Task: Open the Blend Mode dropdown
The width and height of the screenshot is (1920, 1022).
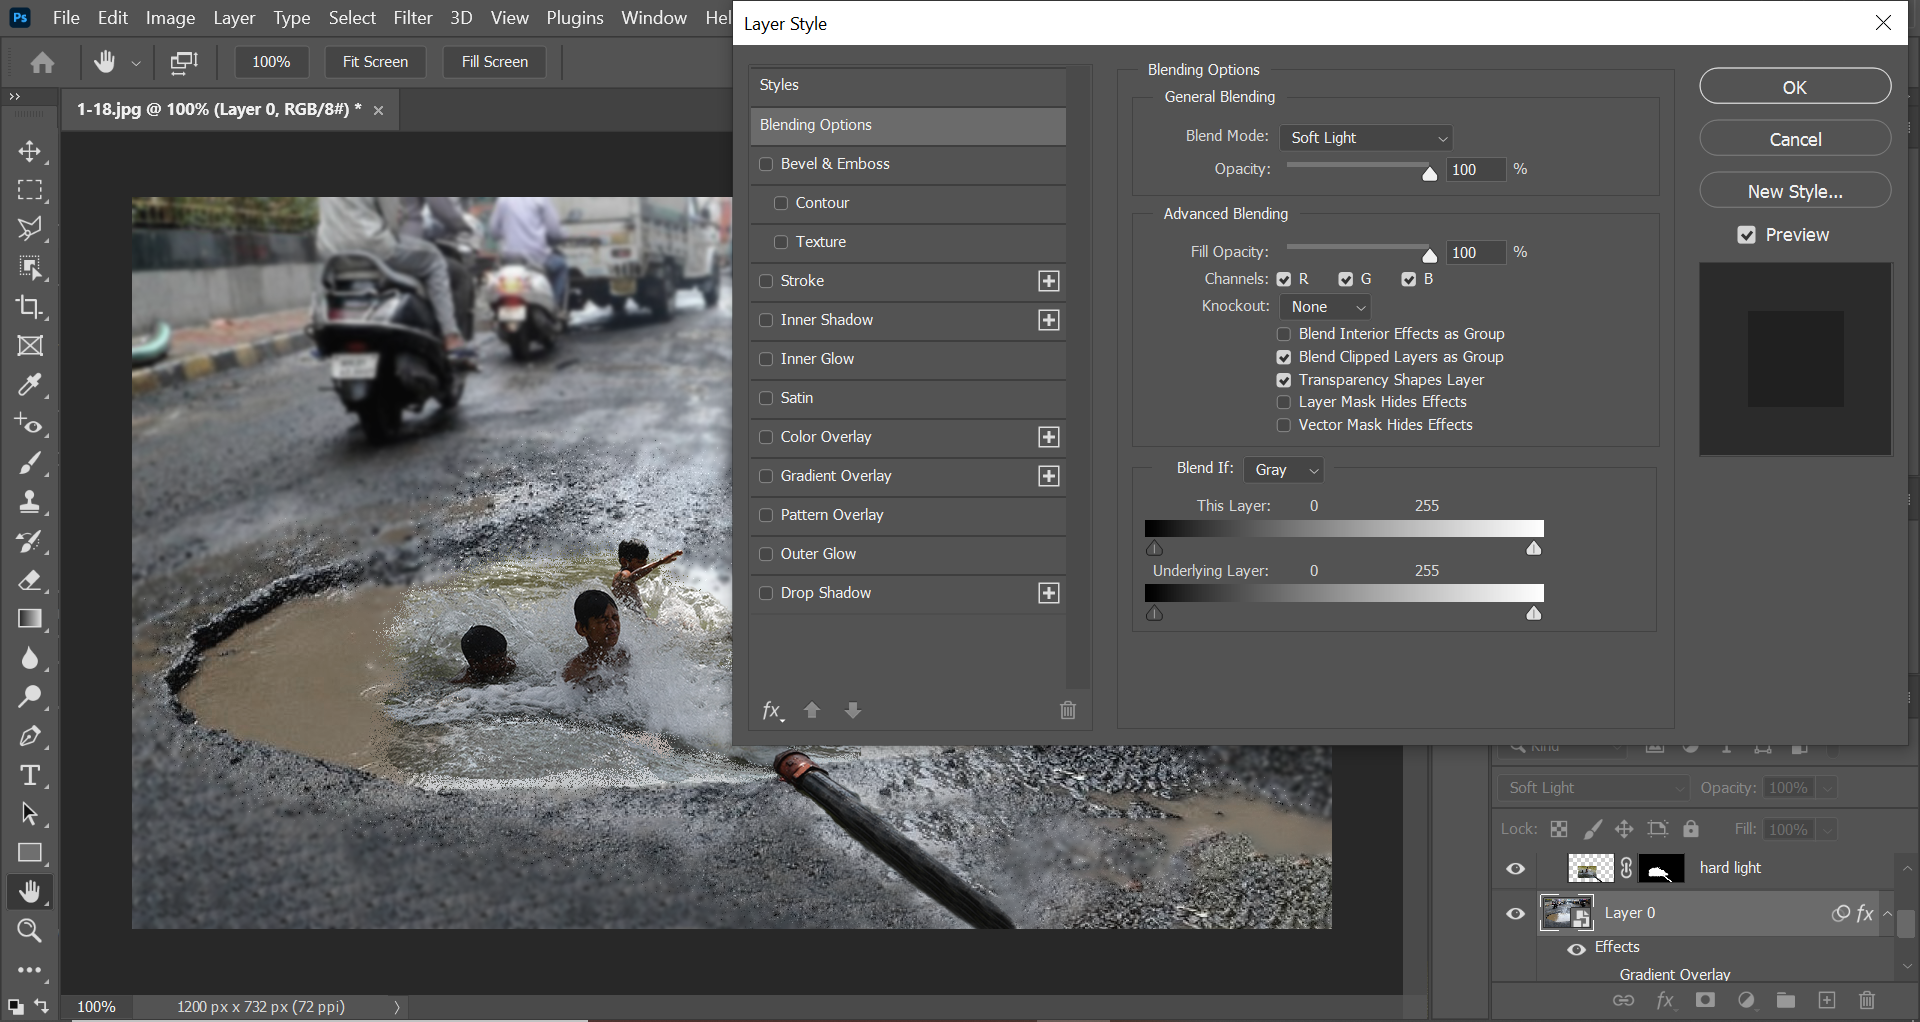Action: point(1365,137)
